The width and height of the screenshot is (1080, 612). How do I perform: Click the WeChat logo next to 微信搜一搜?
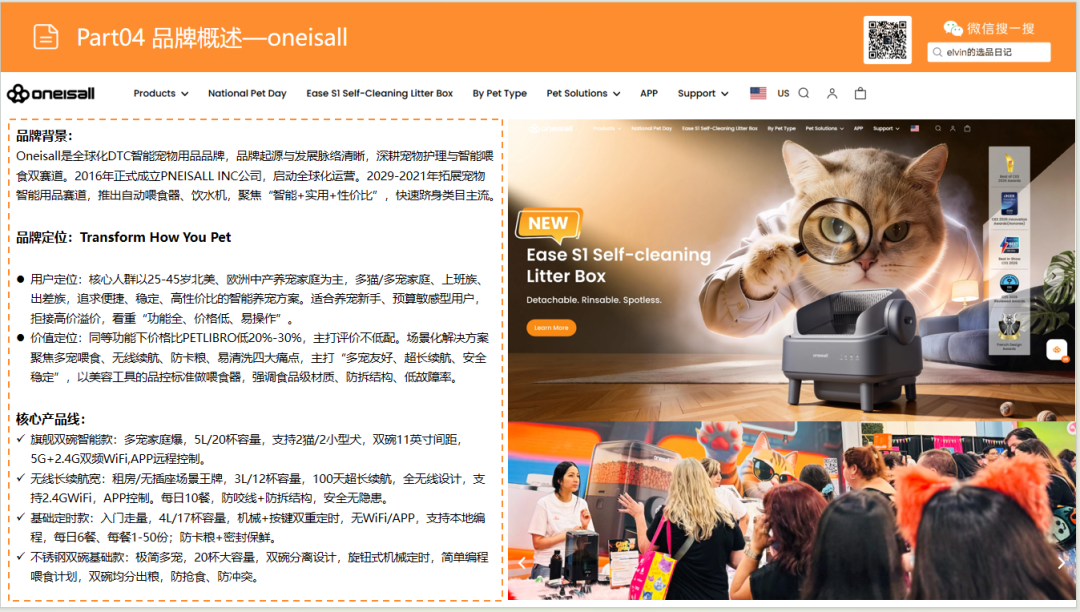point(953,28)
